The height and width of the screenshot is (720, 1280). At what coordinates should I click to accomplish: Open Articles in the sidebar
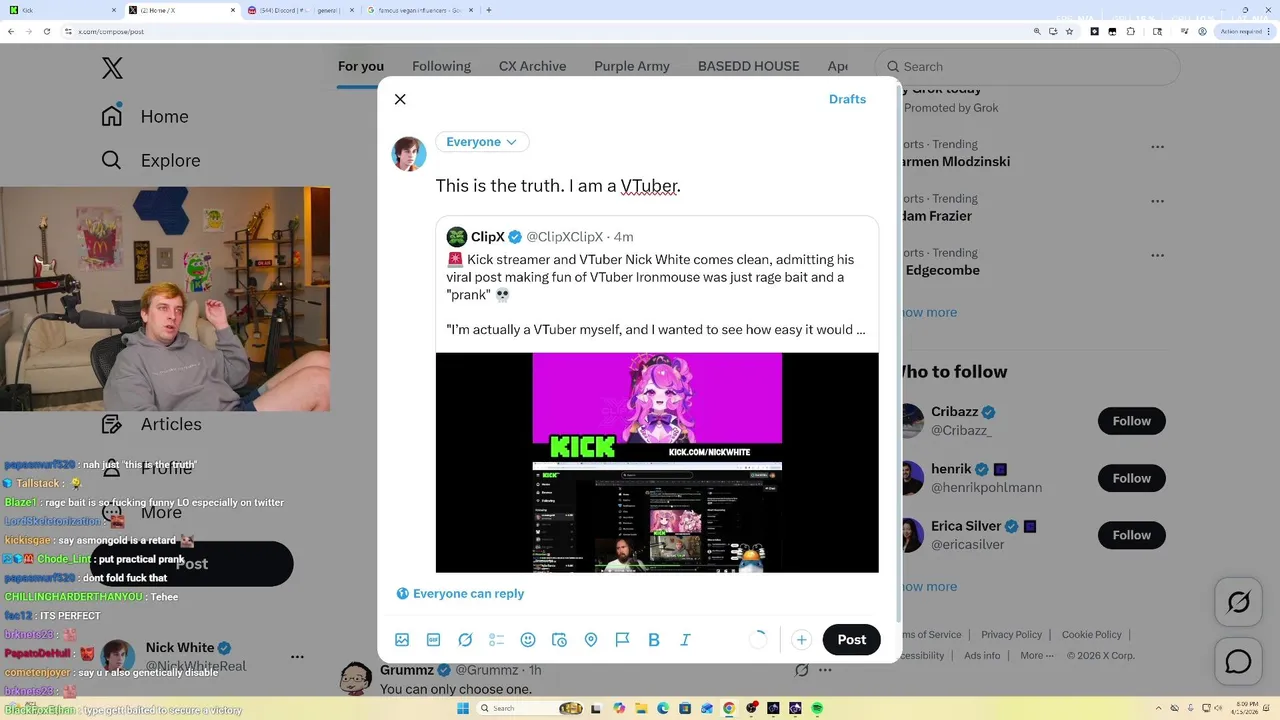click(152, 424)
